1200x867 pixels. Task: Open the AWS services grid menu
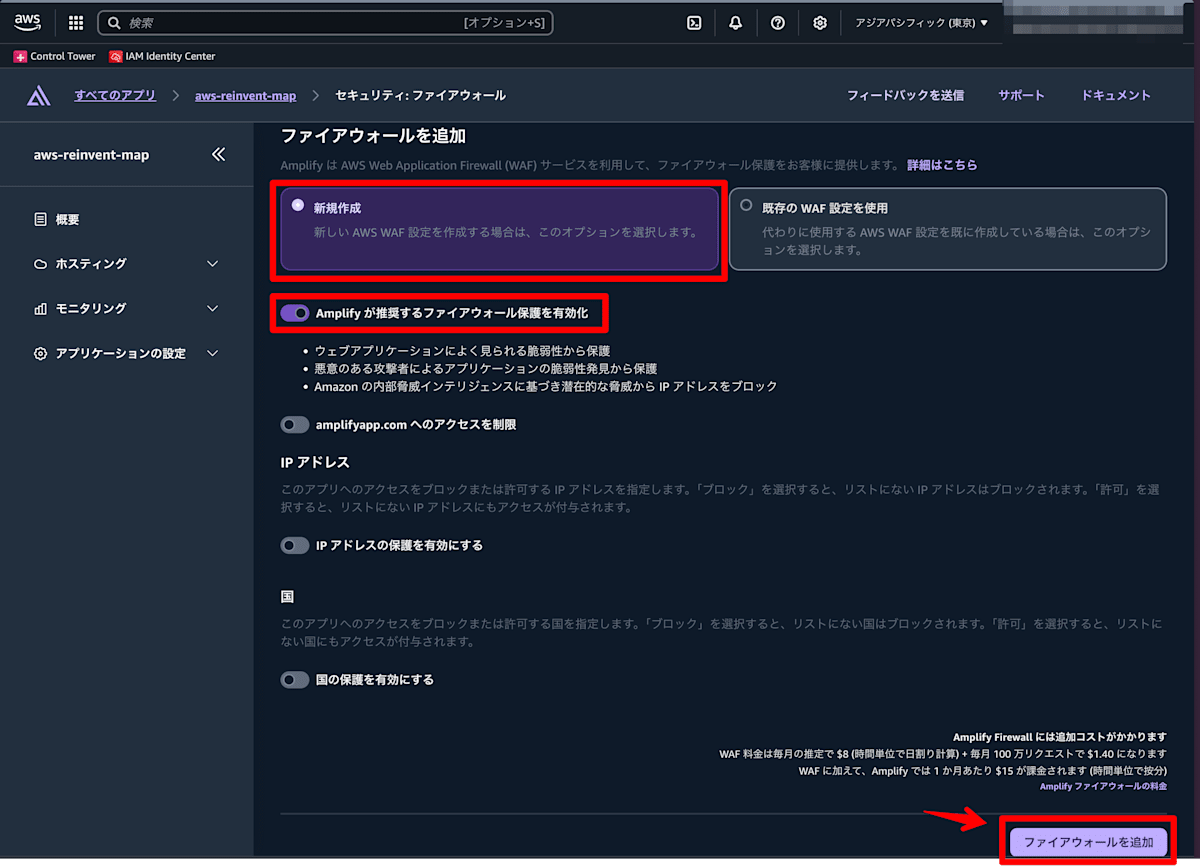(x=76, y=23)
